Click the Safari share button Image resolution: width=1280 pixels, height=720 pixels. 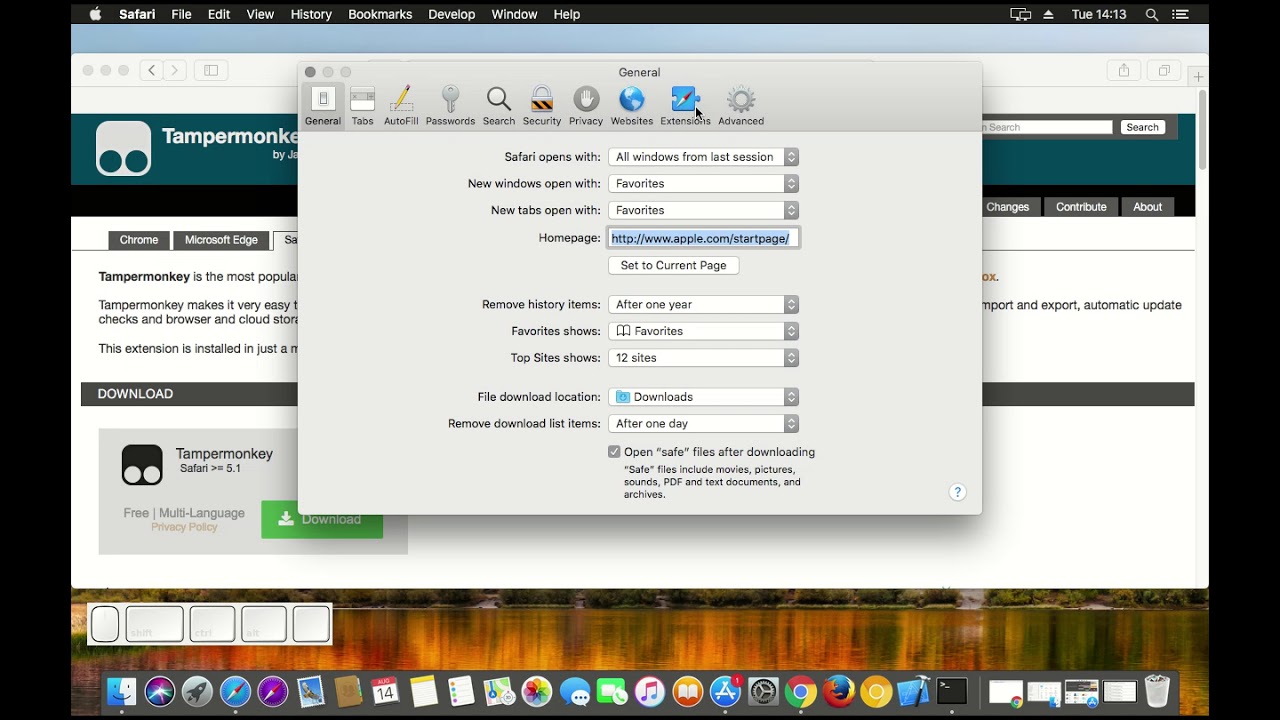(1124, 70)
